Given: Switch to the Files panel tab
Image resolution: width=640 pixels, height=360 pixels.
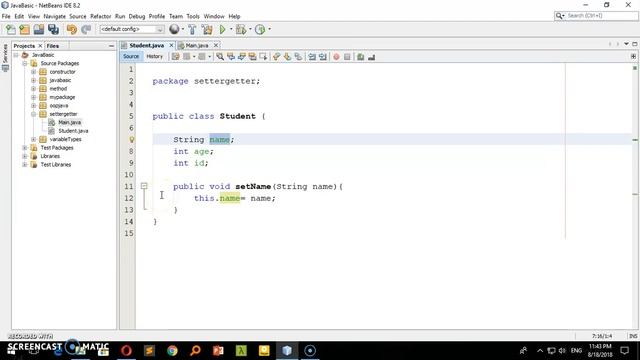Looking at the screenshot, I should [53, 46].
